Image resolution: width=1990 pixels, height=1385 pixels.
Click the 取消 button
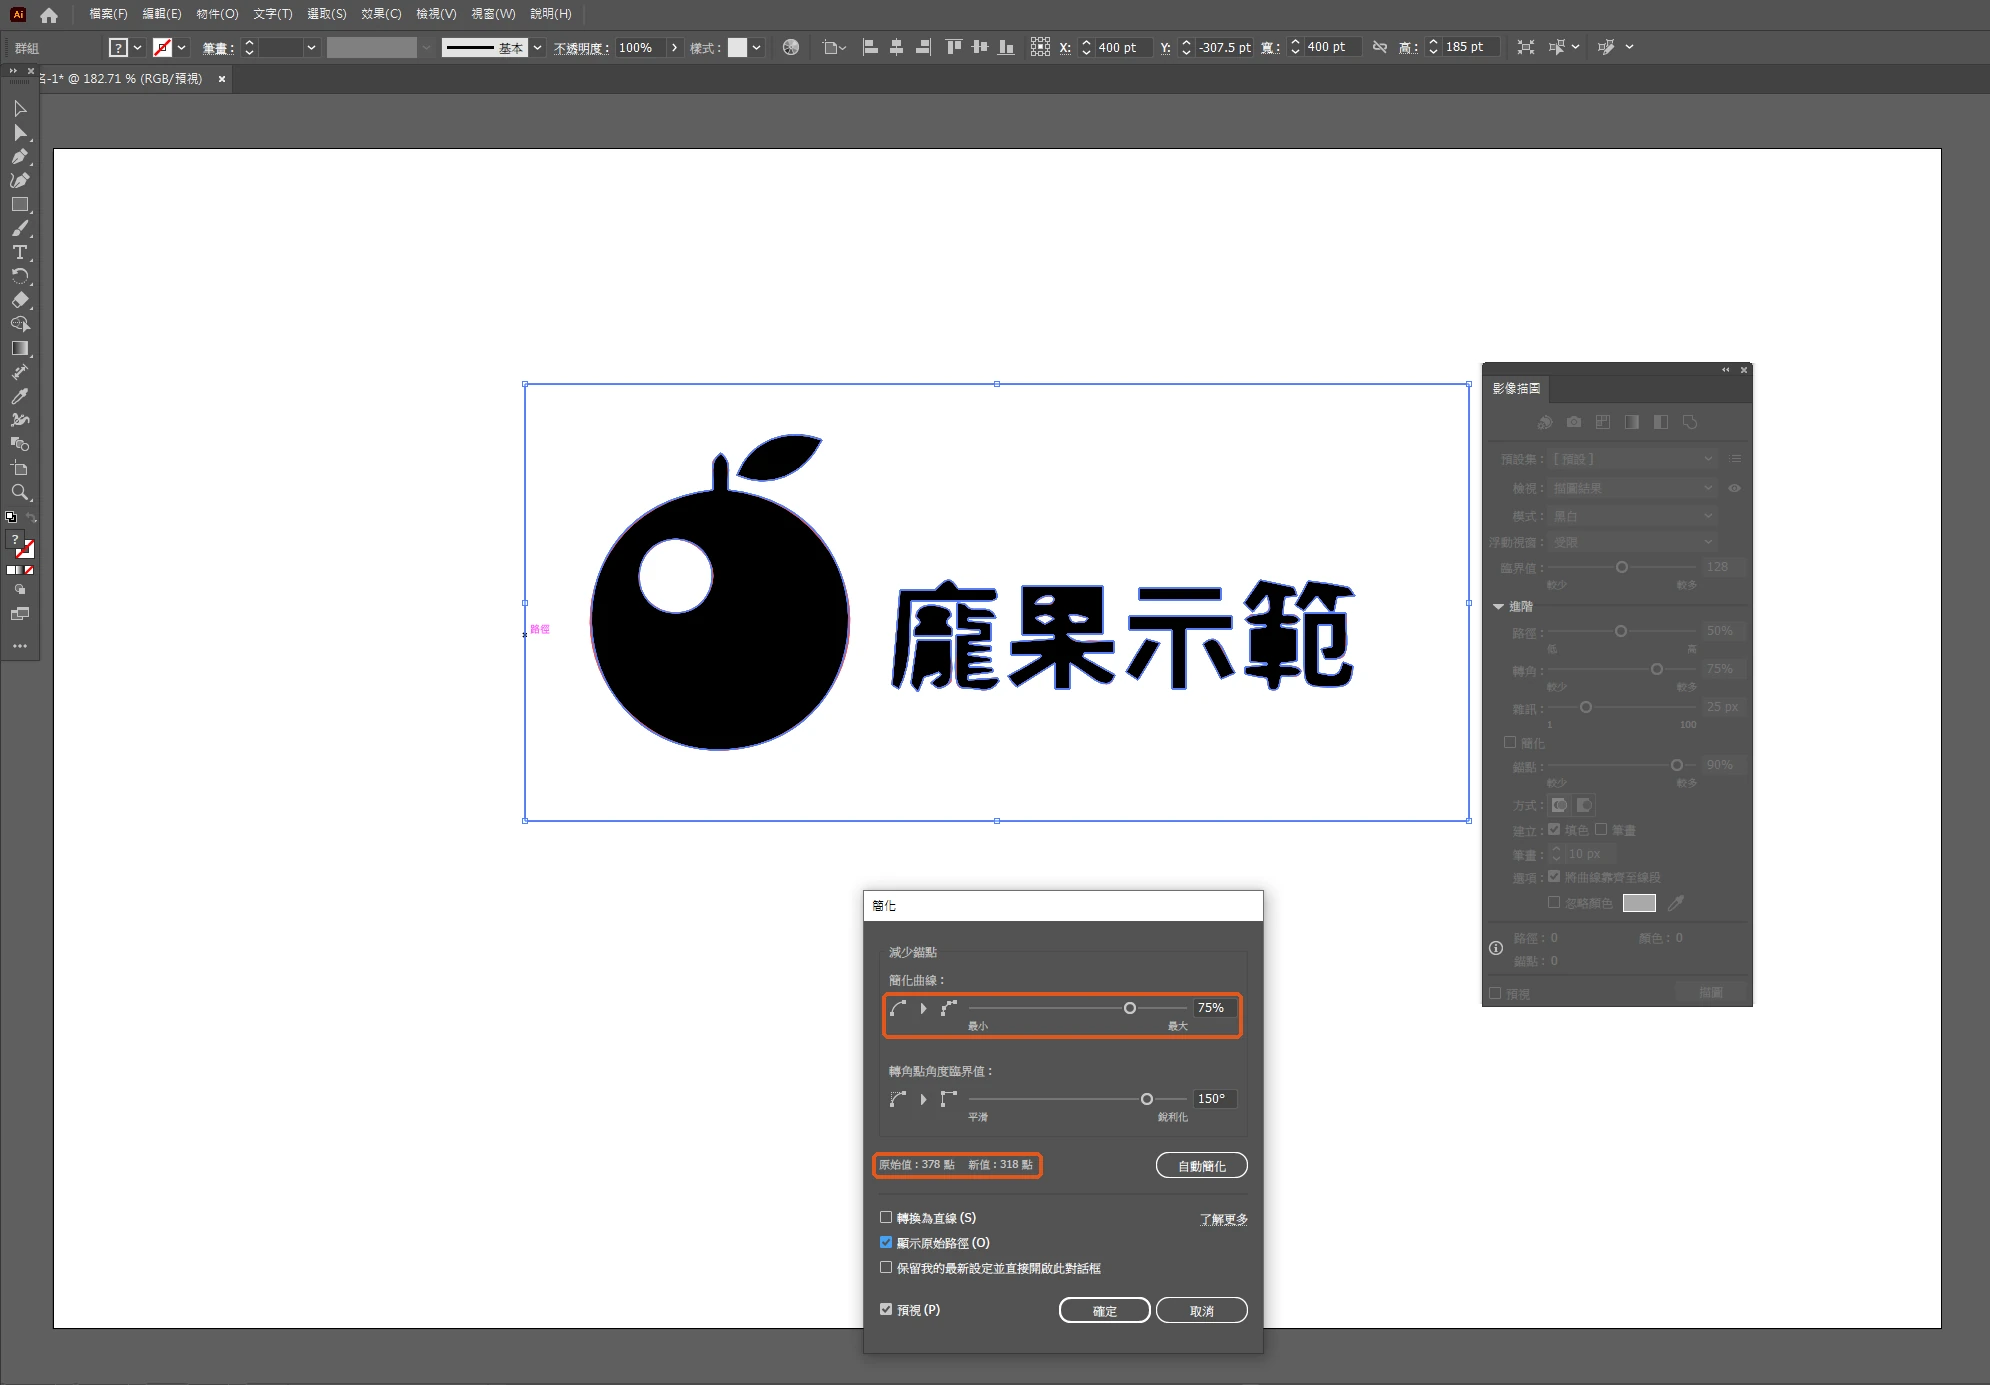[1202, 1310]
